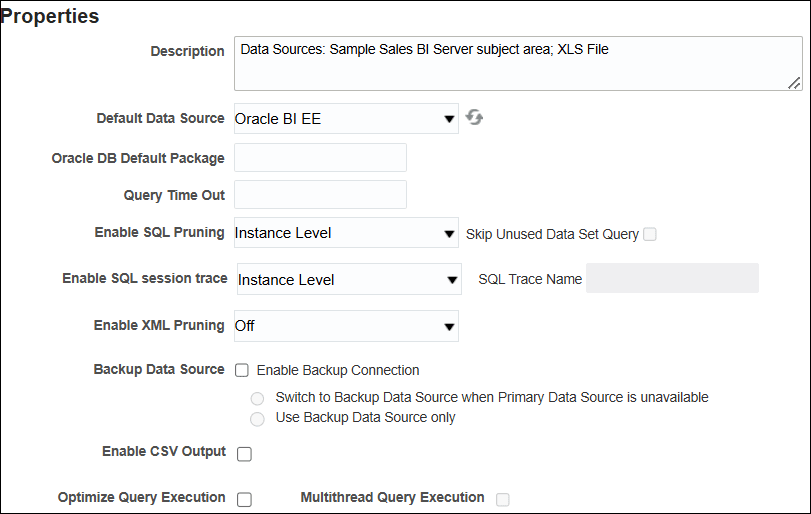This screenshot has height=514, width=811.
Task: Click the SQL Trace Name field
Action: [672, 279]
